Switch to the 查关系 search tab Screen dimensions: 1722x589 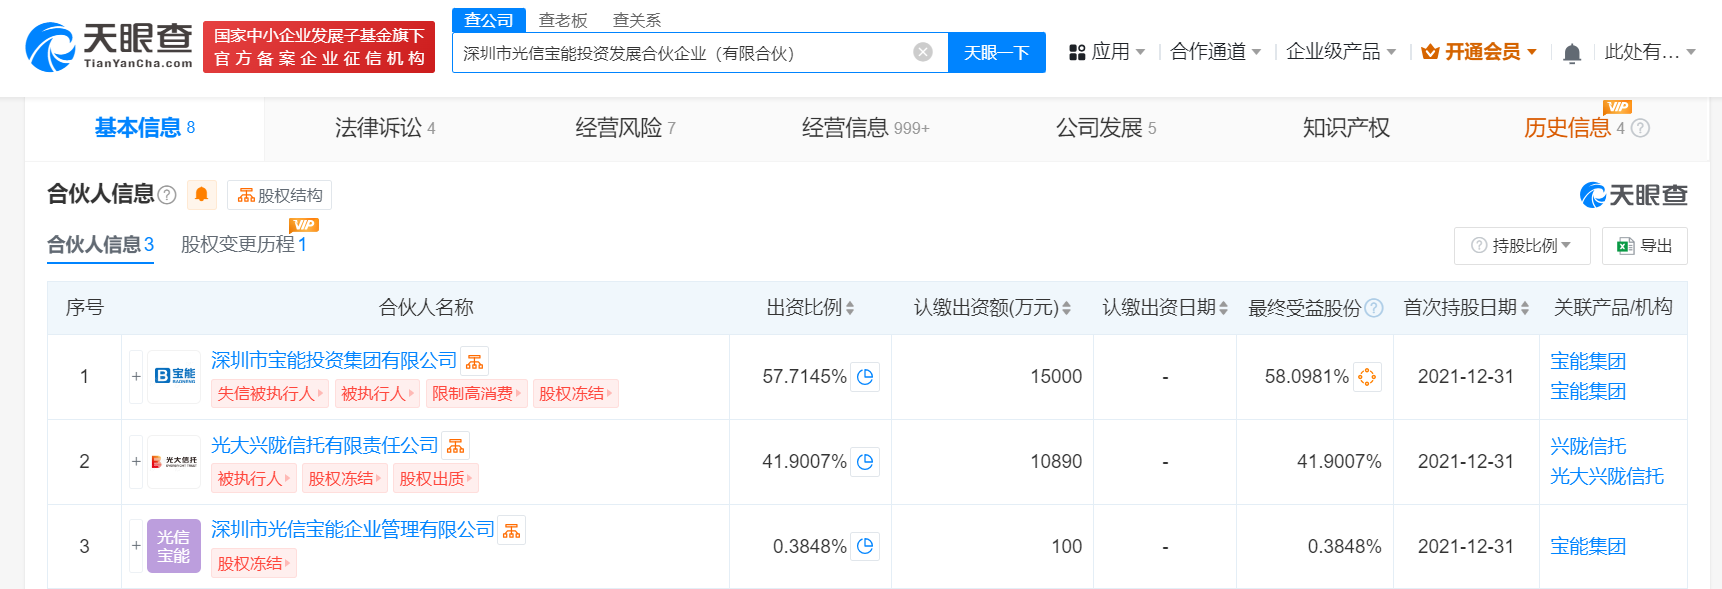point(637,20)
